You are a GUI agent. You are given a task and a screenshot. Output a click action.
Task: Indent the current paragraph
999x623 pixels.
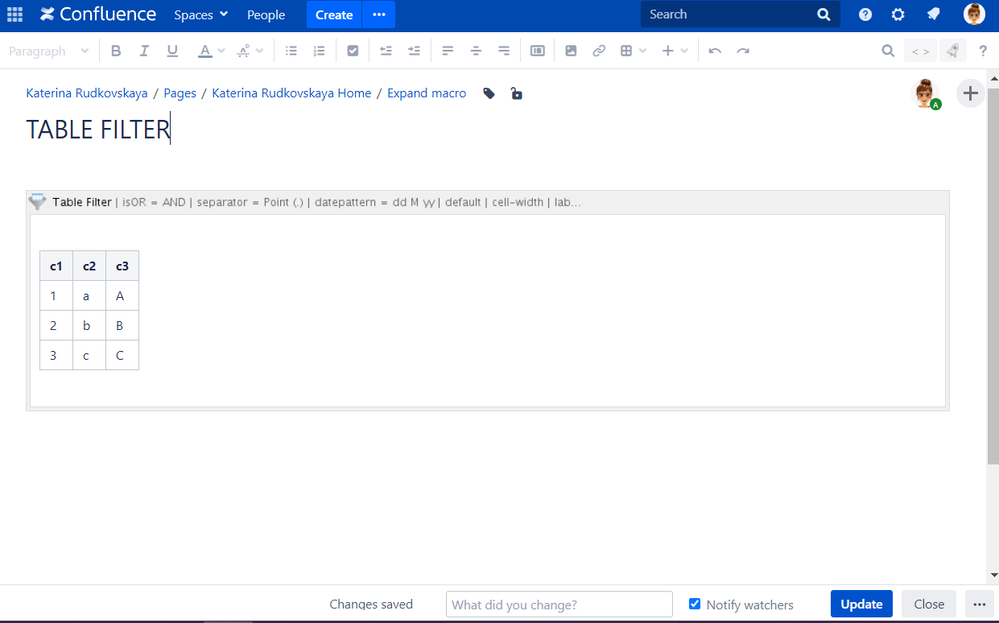point(414,51)
